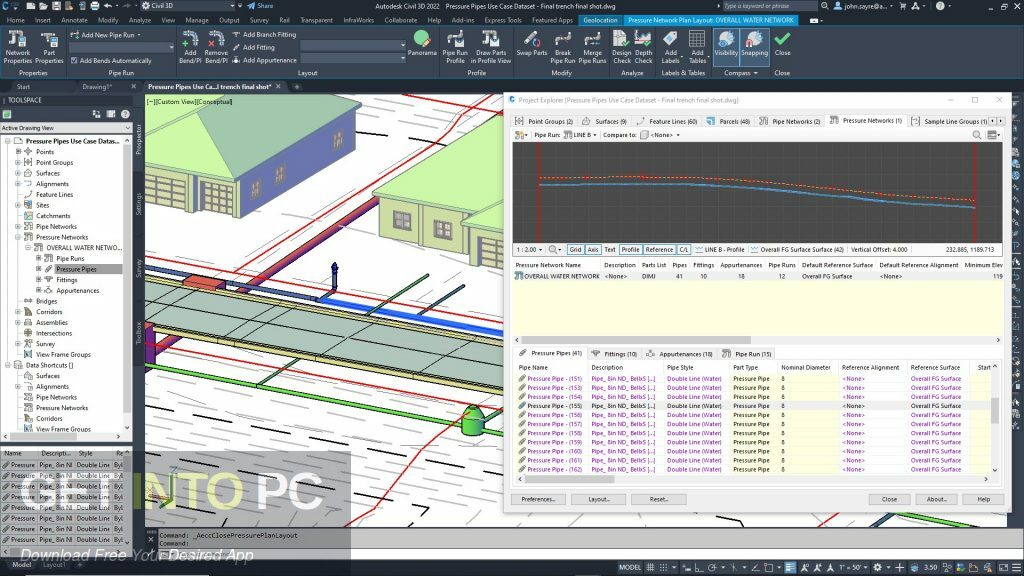The height and width of the screenshot is (576, 1024).
Task: Click the keyword search field
Action: [768, 6]
